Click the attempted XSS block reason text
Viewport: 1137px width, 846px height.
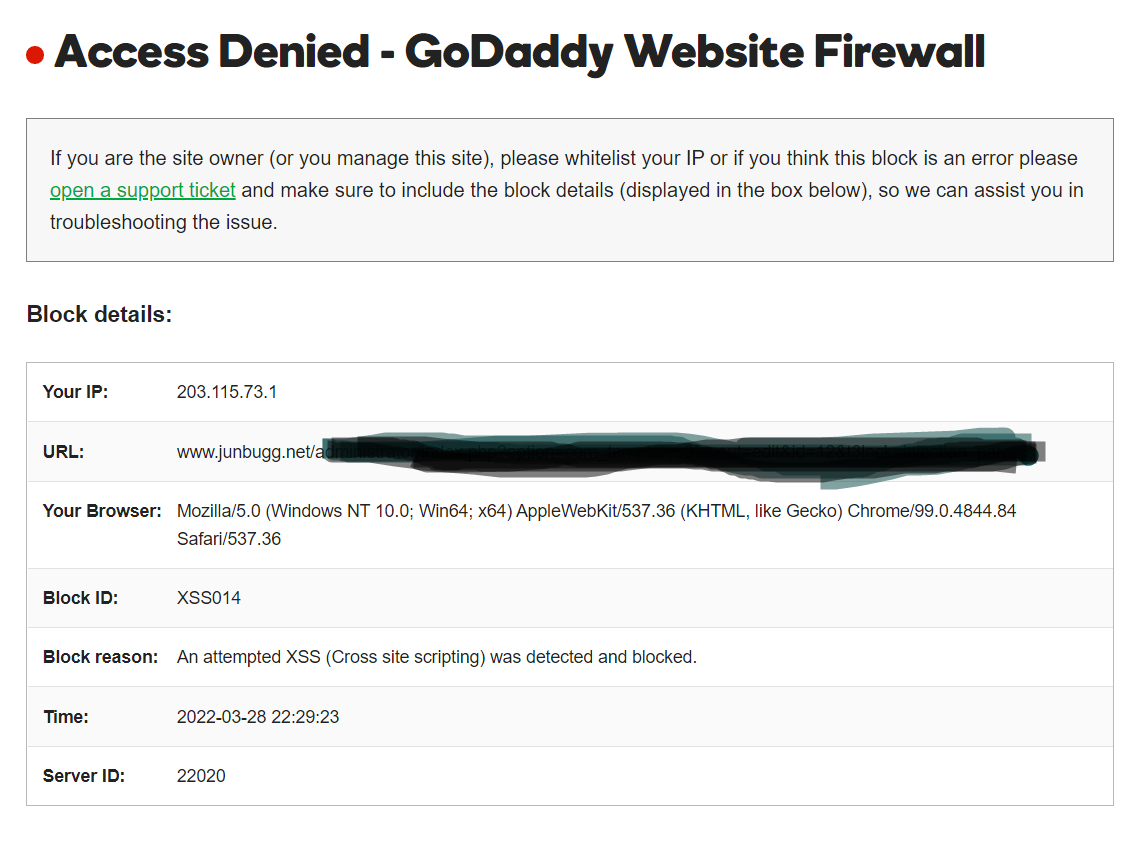tap(436, 657)
